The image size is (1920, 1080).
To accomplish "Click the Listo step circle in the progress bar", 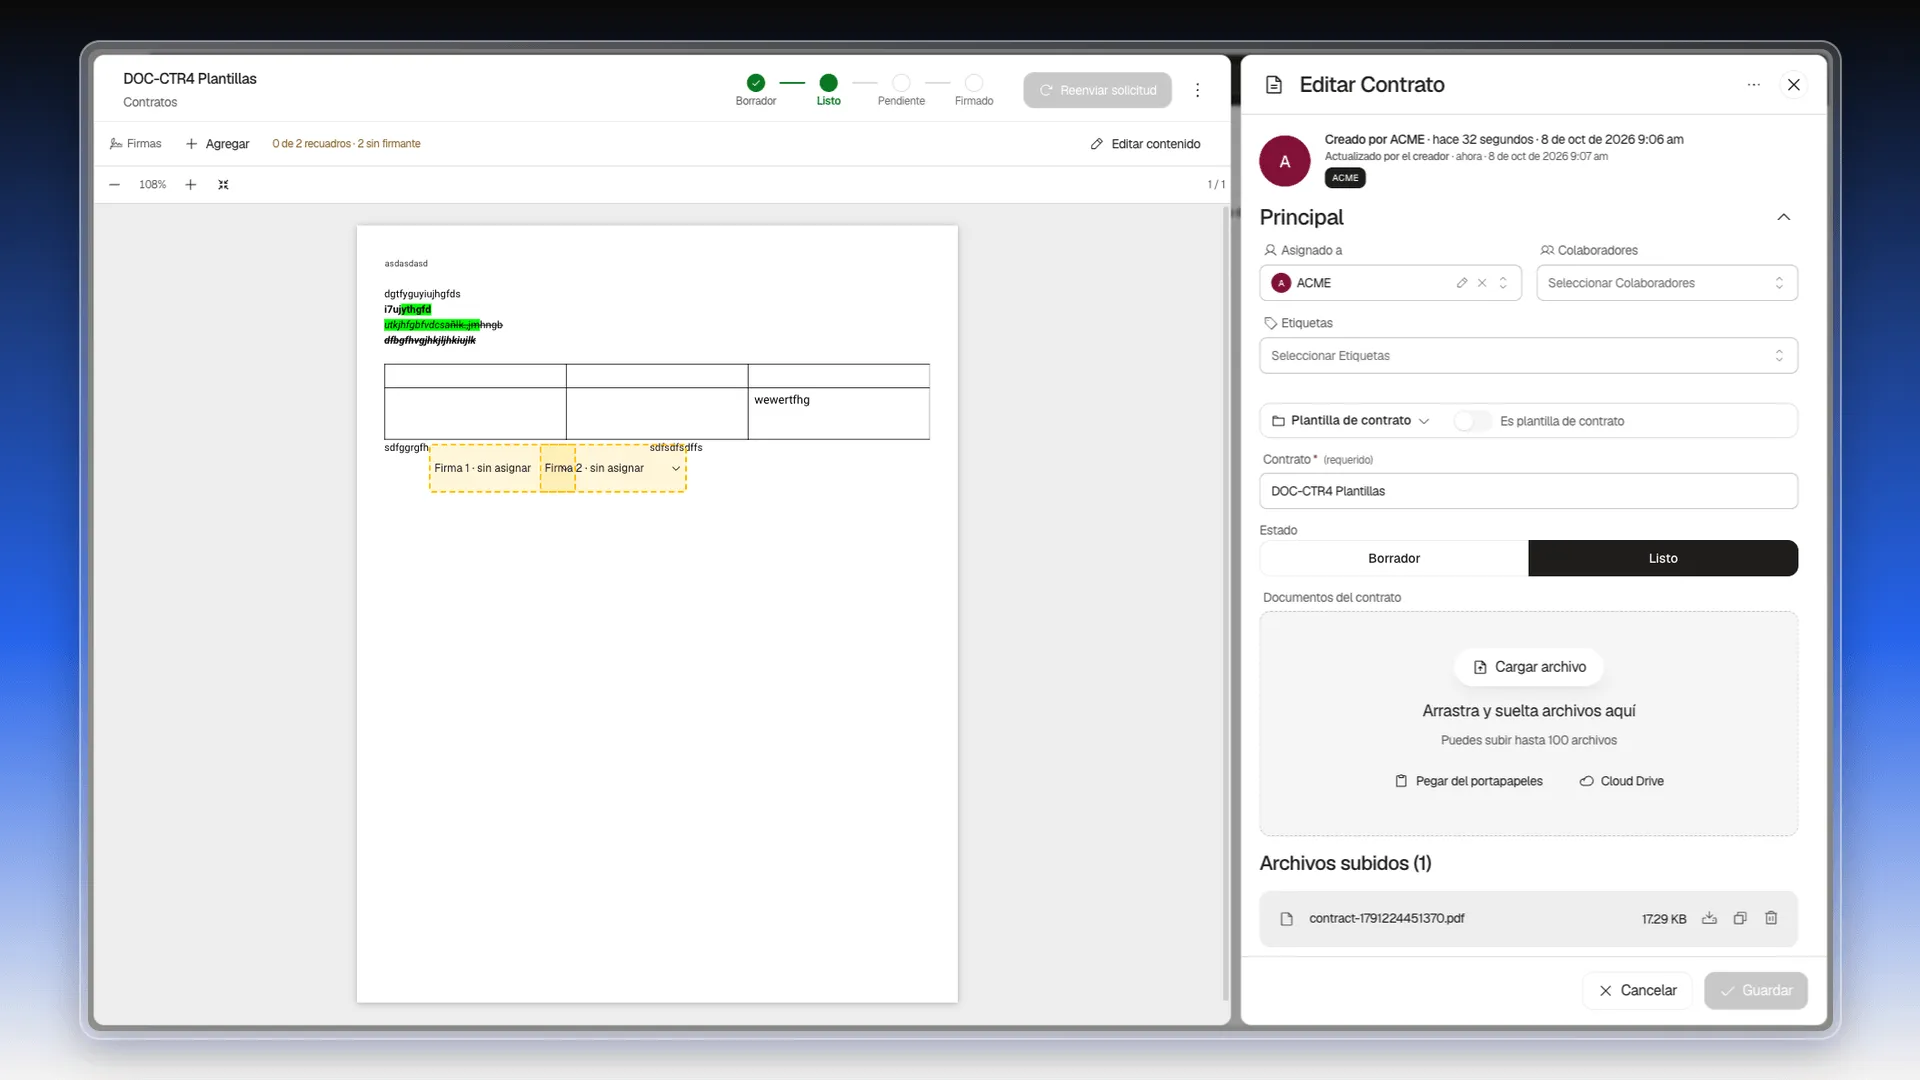I will pyautogui.click(x=828, y=83).
